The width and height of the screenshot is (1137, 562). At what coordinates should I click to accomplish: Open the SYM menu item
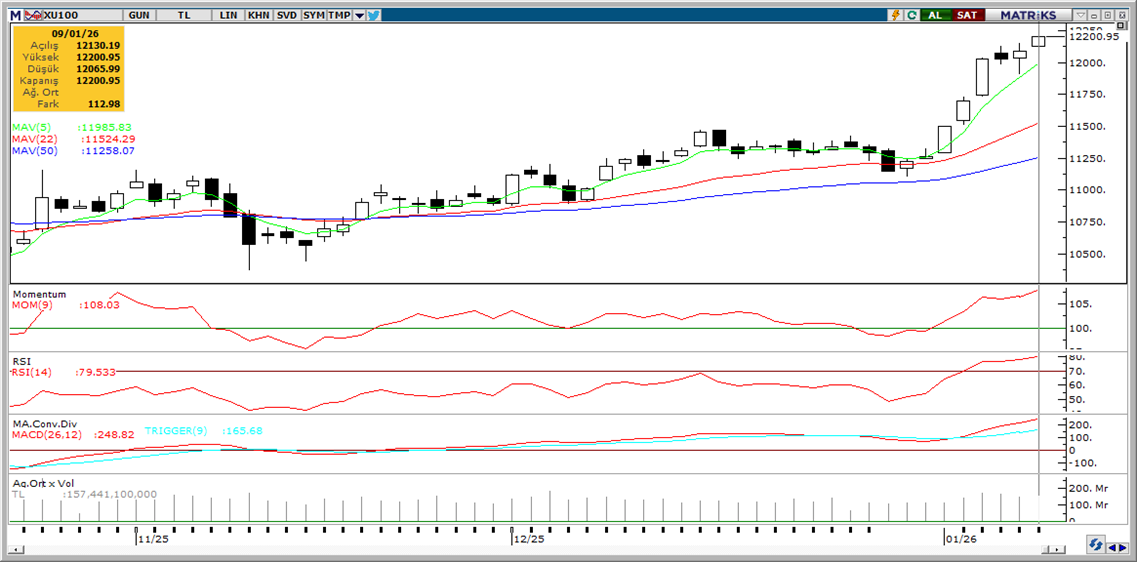314,15
